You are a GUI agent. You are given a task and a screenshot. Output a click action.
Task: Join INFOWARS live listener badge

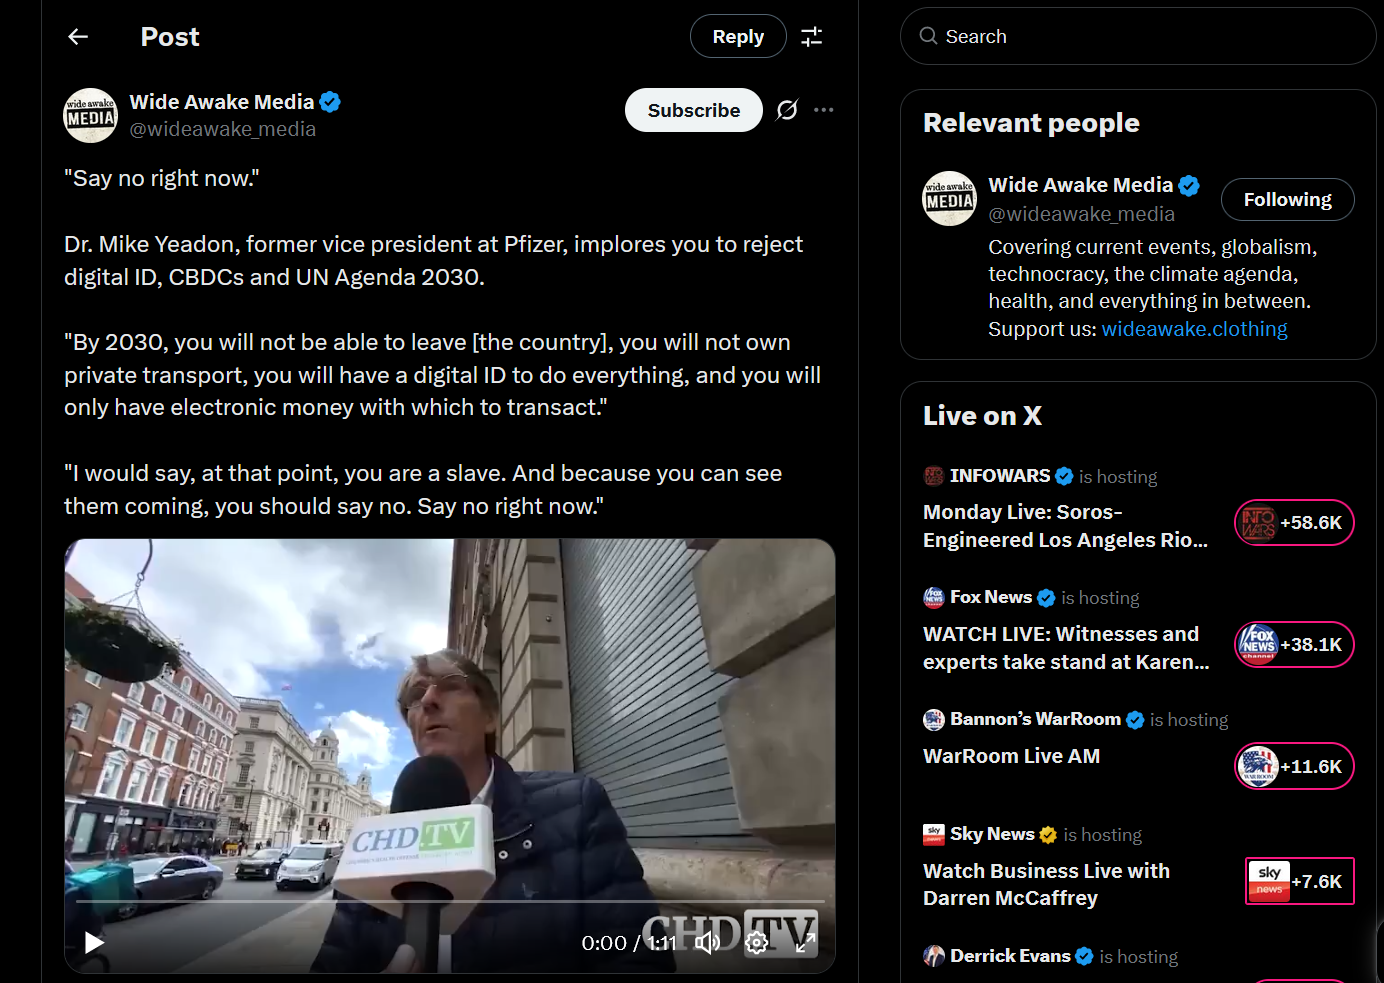point(1294,522)
